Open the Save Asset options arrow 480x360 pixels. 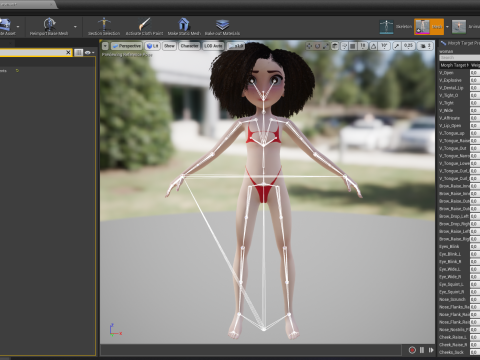(x=18, y=27)
